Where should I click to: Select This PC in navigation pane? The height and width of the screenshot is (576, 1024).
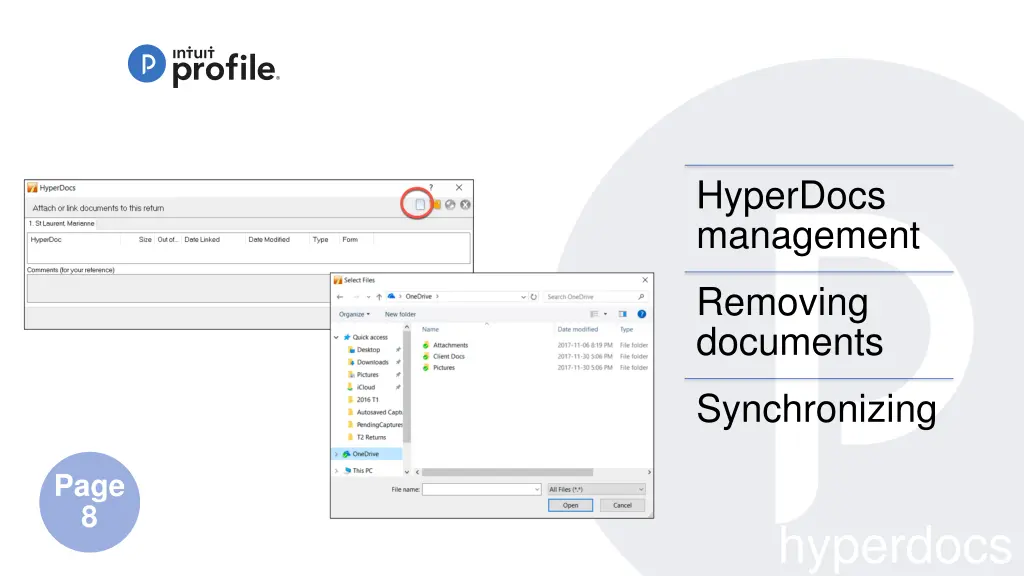click(362, 470)
